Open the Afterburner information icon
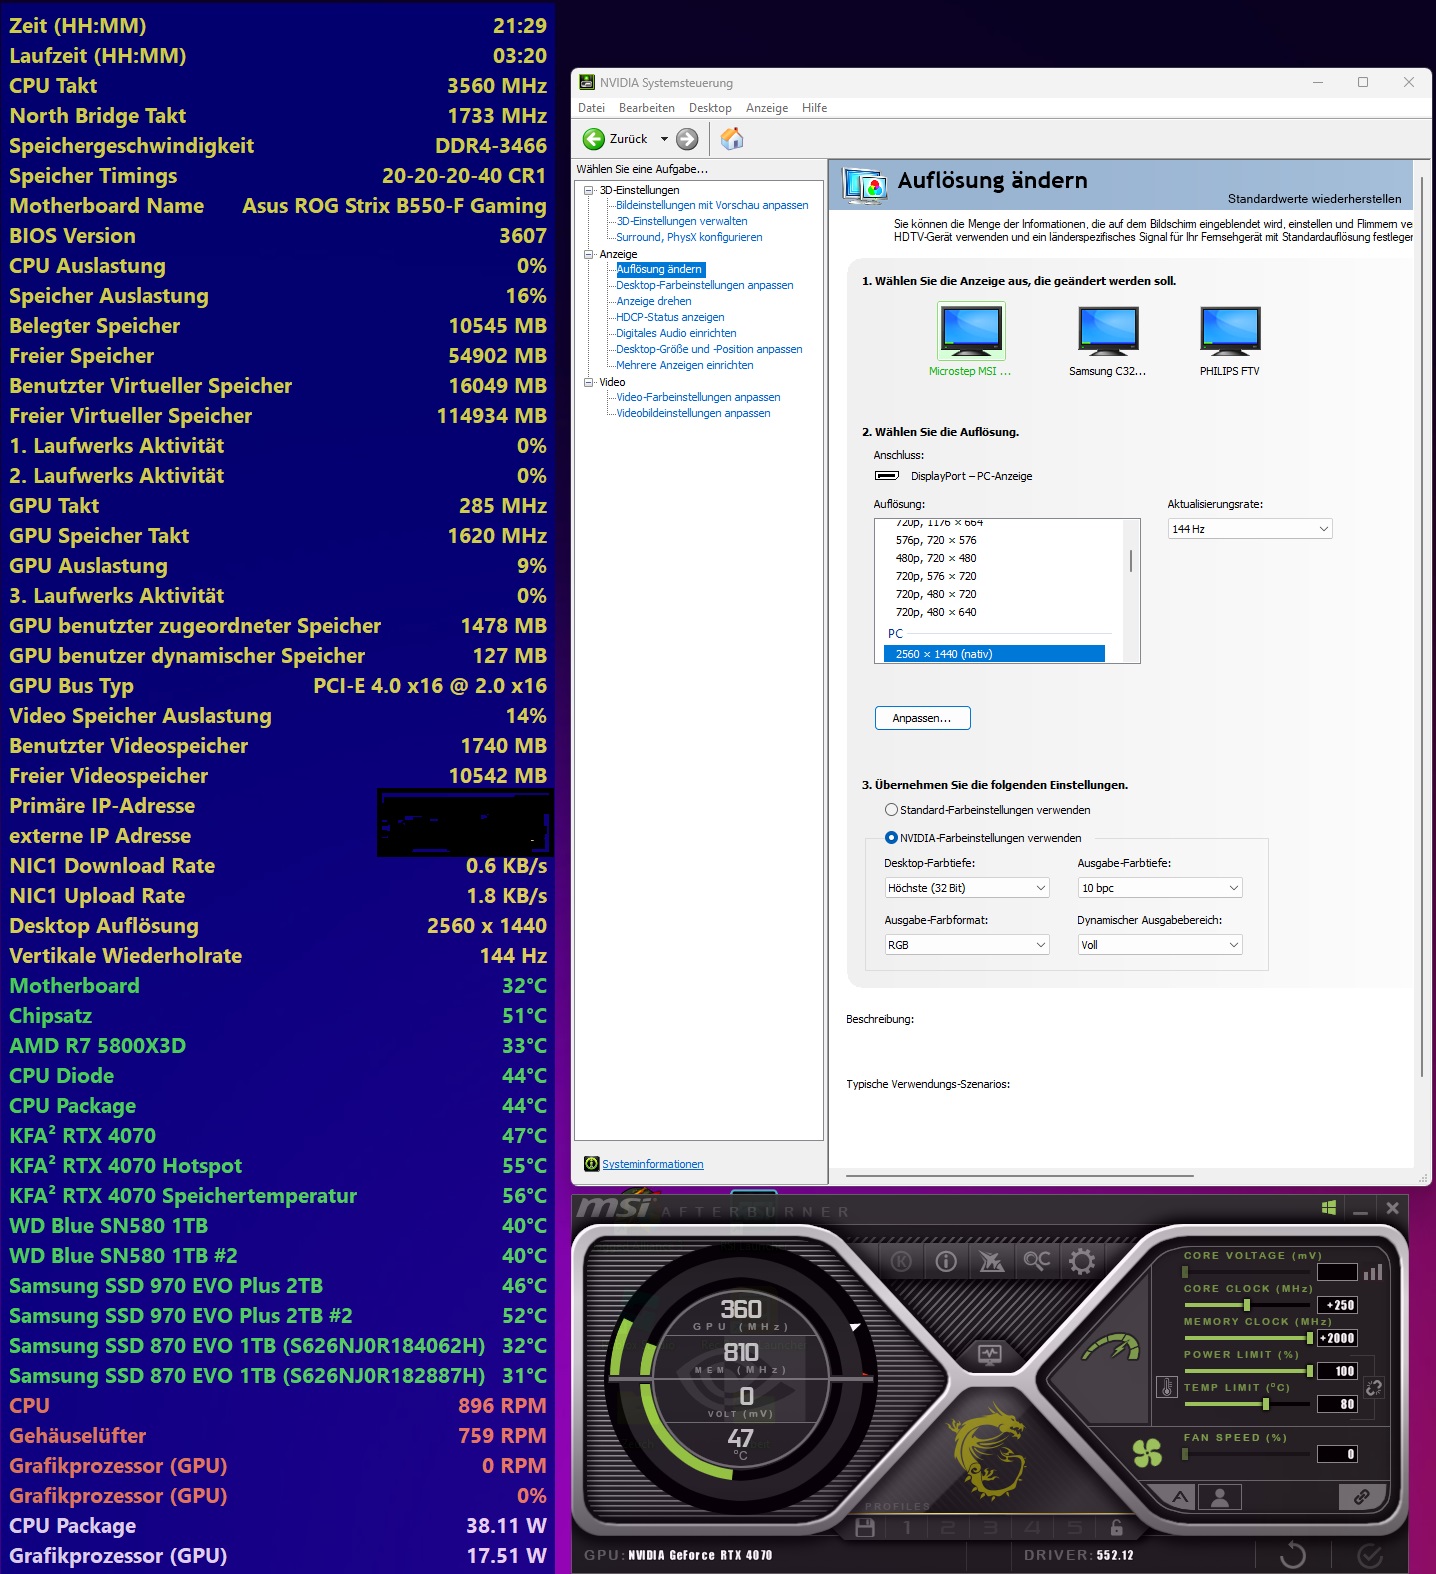The image size is (1436, 1574). click(x=946, y=1261)
